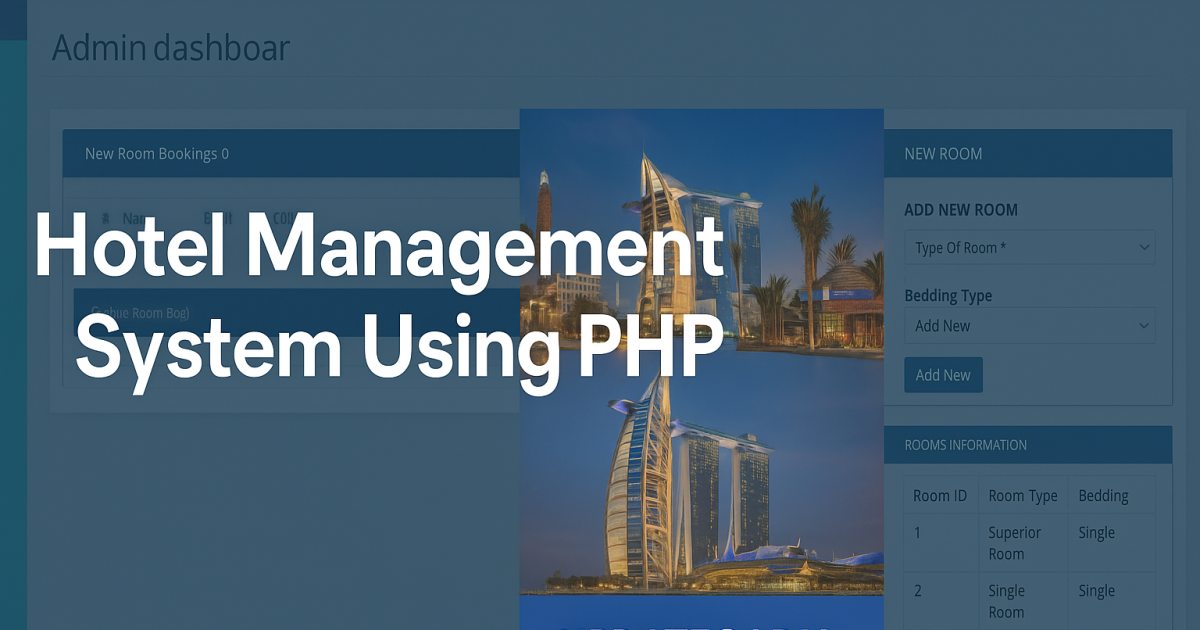Click the chevron on the Type Of Room field

pyautogui.click(x=1143, y=246)
